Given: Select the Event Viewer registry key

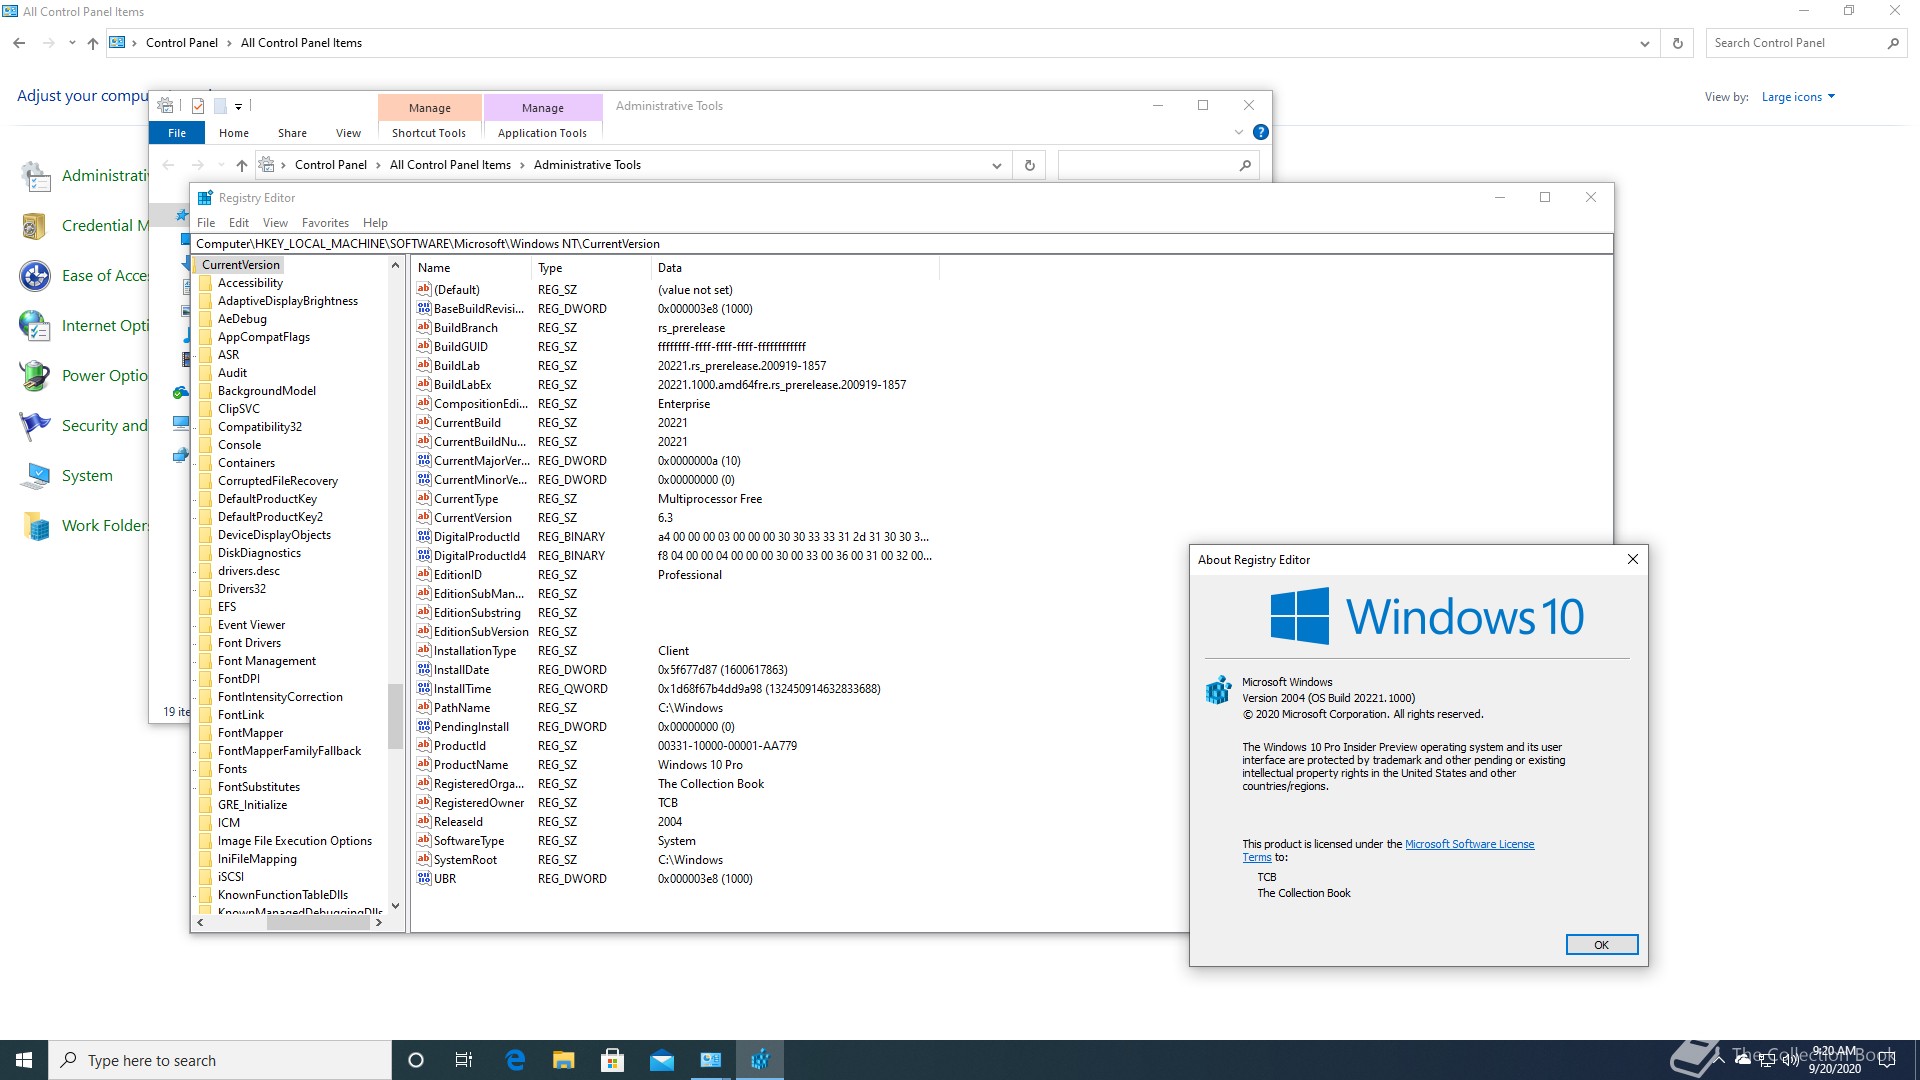Looking at the screenshot, I should click(x=251, y=625).
